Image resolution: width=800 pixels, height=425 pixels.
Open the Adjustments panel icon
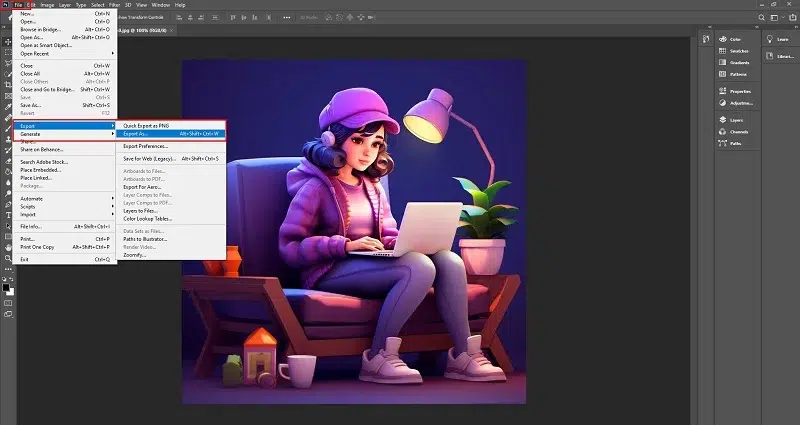[x=722, y=103]
